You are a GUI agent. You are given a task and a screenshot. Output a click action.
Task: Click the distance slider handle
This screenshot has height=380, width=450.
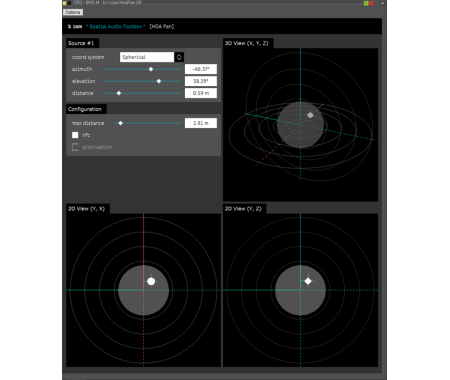[x=119, y=93]
